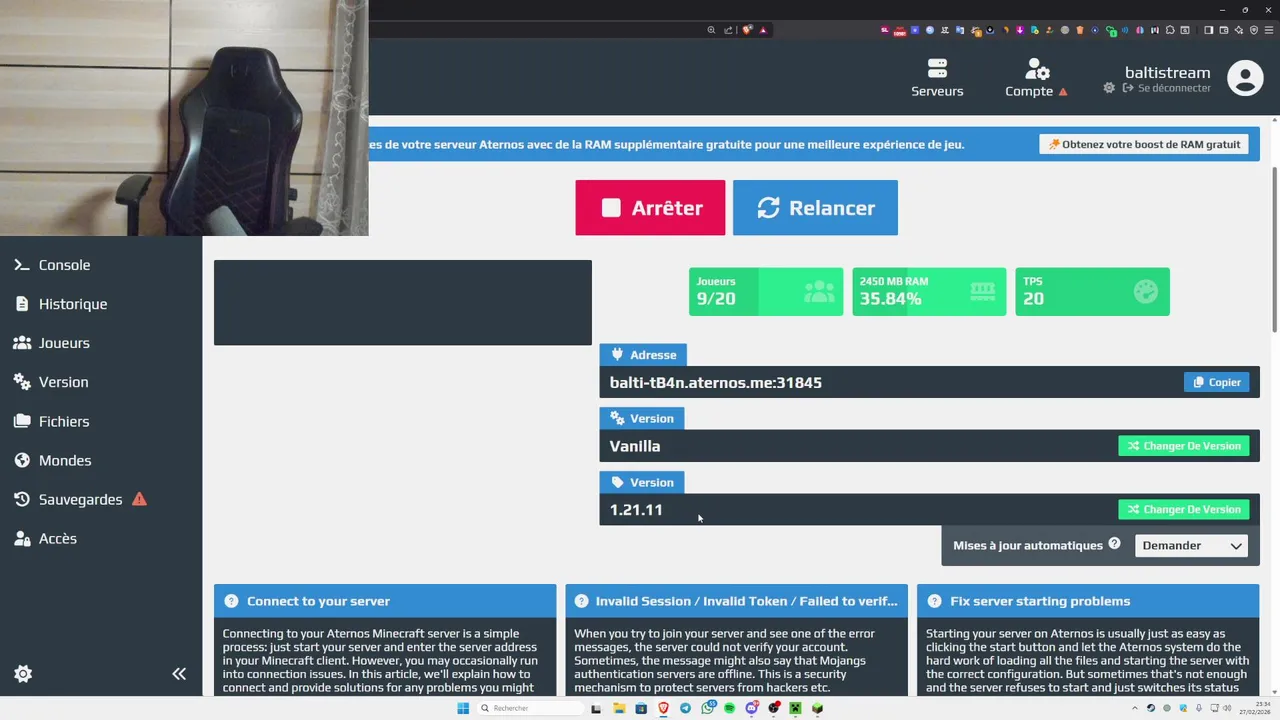Click the 1.21.11 version number text
1280x720 pixels.
[636, 510]
